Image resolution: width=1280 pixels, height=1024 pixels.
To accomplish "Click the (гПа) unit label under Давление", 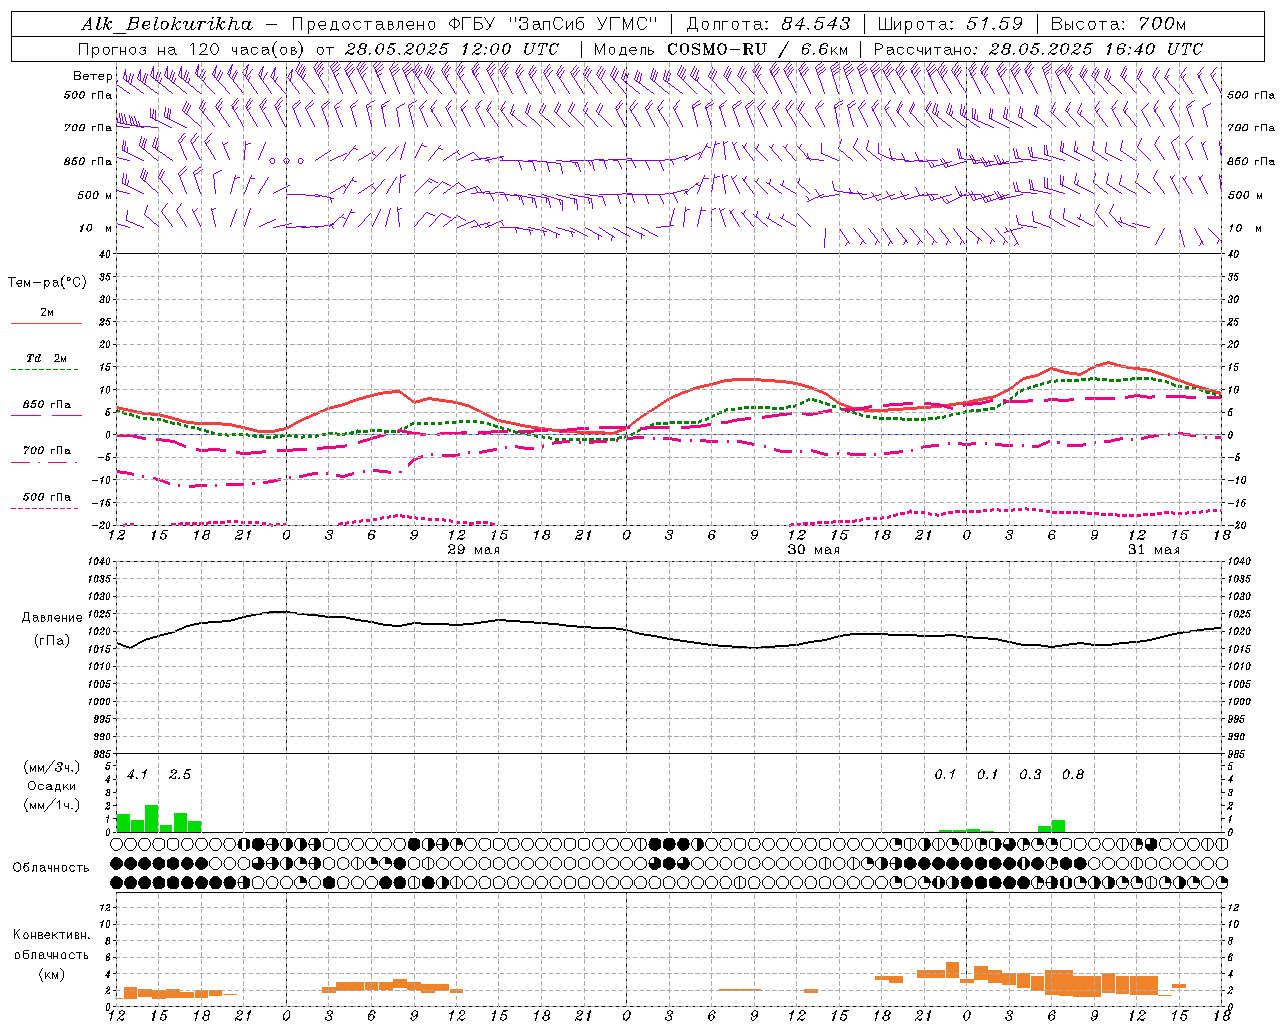I will pyautogui.click(x=52, y=640).
